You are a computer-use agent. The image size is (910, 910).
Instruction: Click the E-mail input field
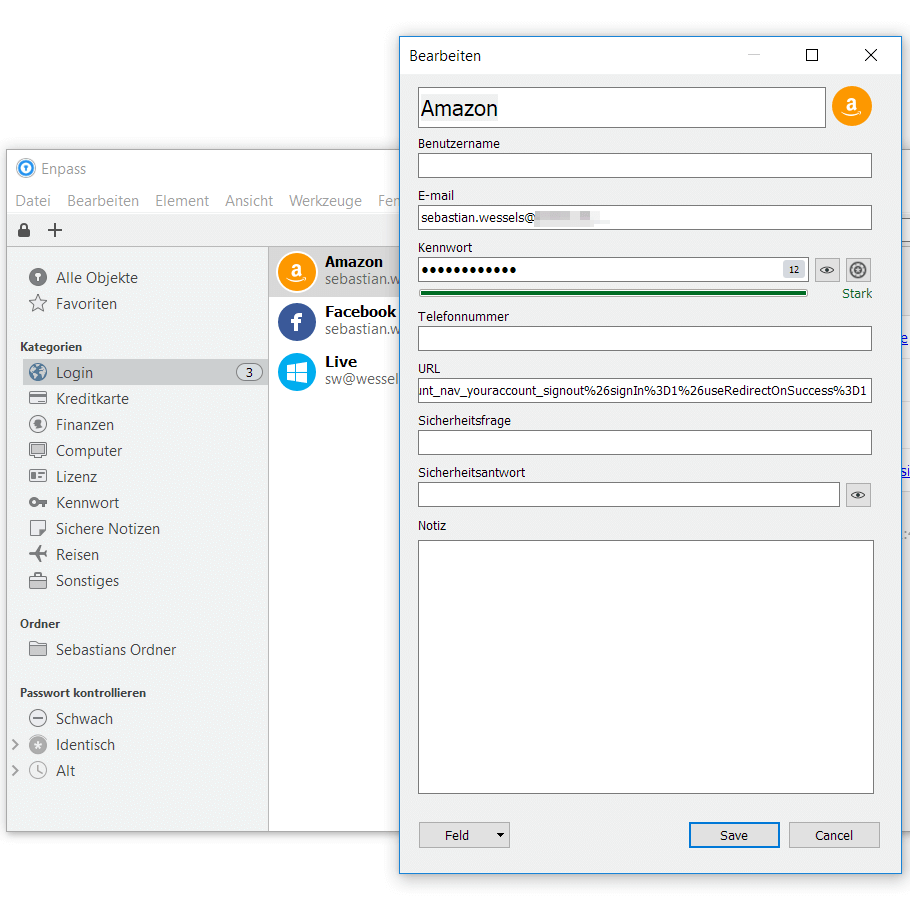645,218
